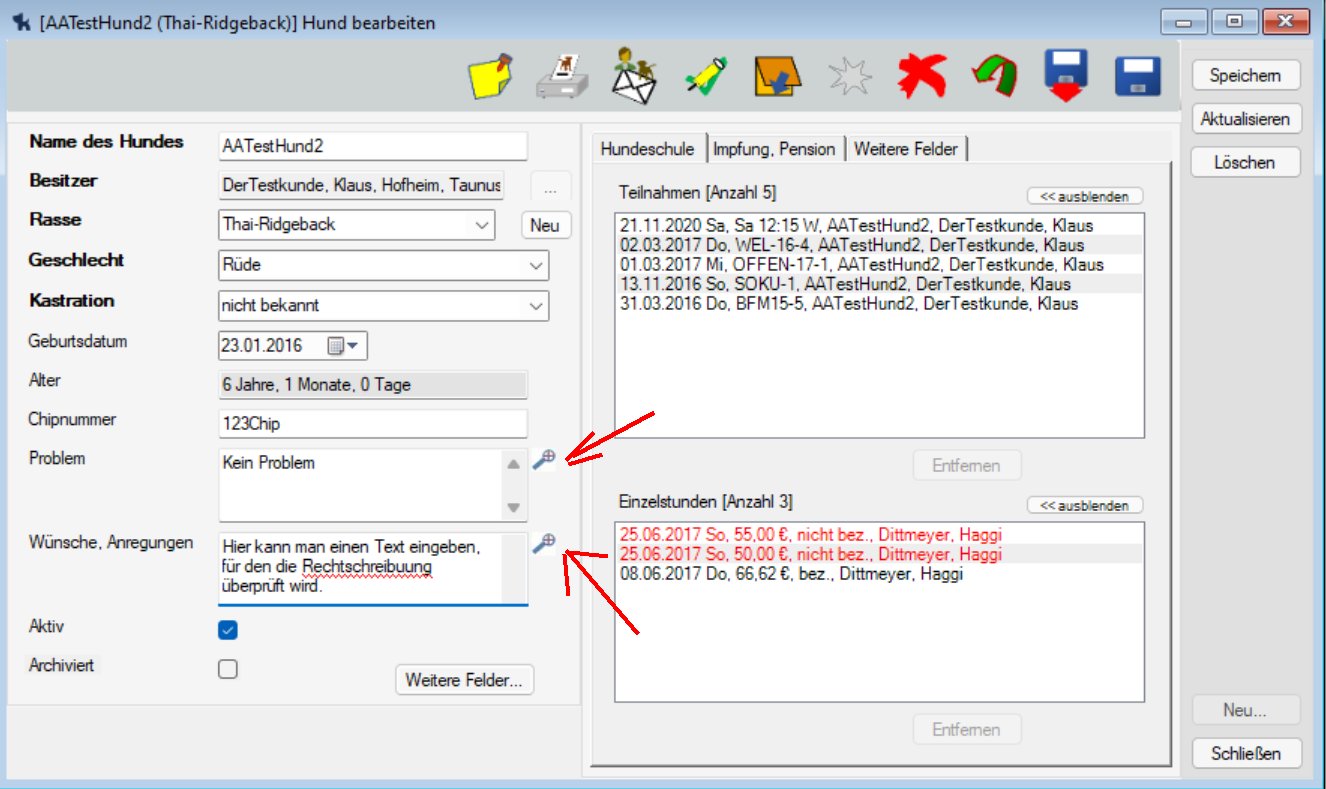
Task: Click the envelope with owner and dog icon
Action: point(634,76)
